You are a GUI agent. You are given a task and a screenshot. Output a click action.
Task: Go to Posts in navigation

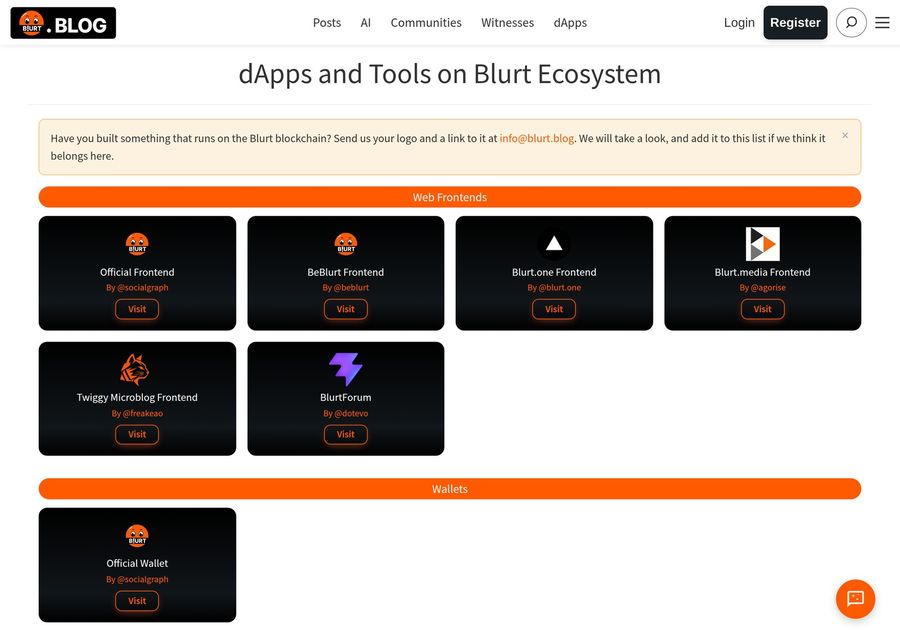coord(327,23)
